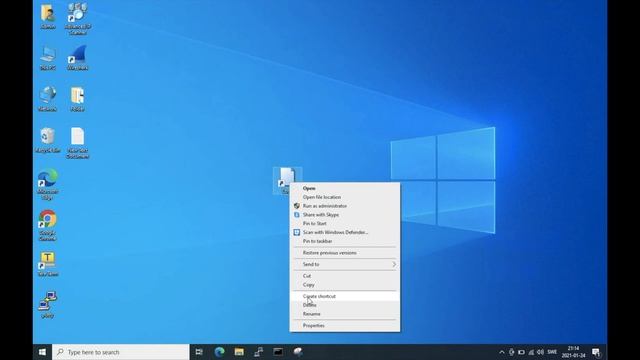This screenshot has height=360, width=640.
Task: Launch Edge from the taskbar
Action: (x=220, y=352)
